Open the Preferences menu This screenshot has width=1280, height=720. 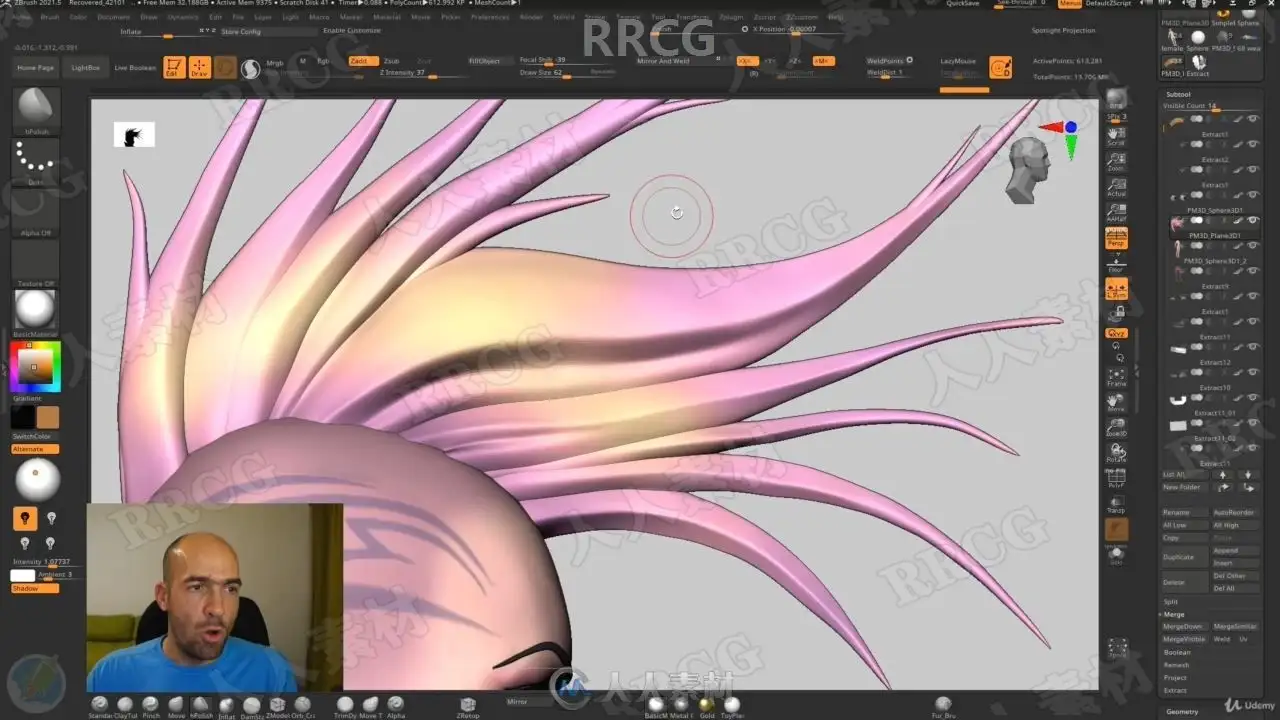(x=489, y=17)
